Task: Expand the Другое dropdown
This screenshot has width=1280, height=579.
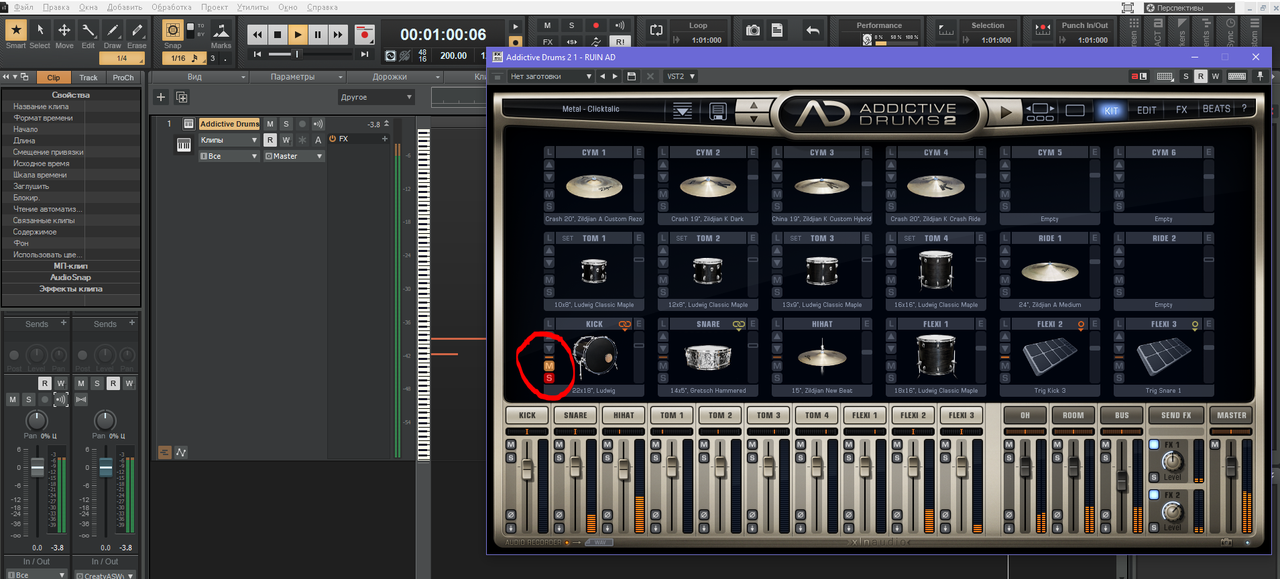Action: (x=376, y=97)
